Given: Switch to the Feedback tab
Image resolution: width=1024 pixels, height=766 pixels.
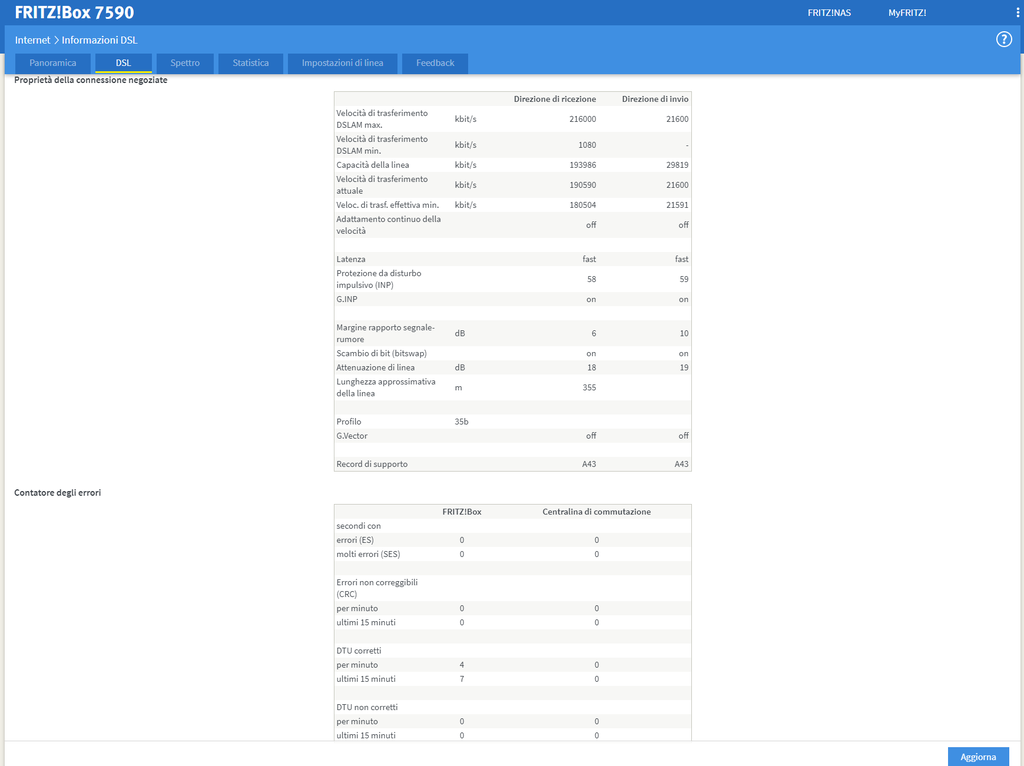Looking at the screenshot, I should 435,63.
